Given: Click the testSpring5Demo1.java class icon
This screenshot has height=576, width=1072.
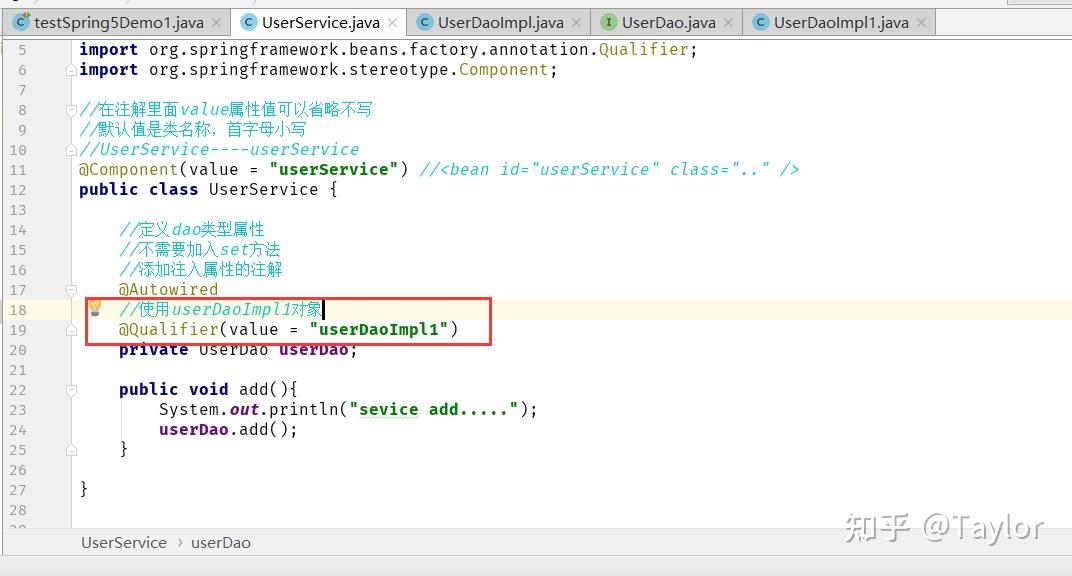Looking at the screenshot, I should 22,22.
